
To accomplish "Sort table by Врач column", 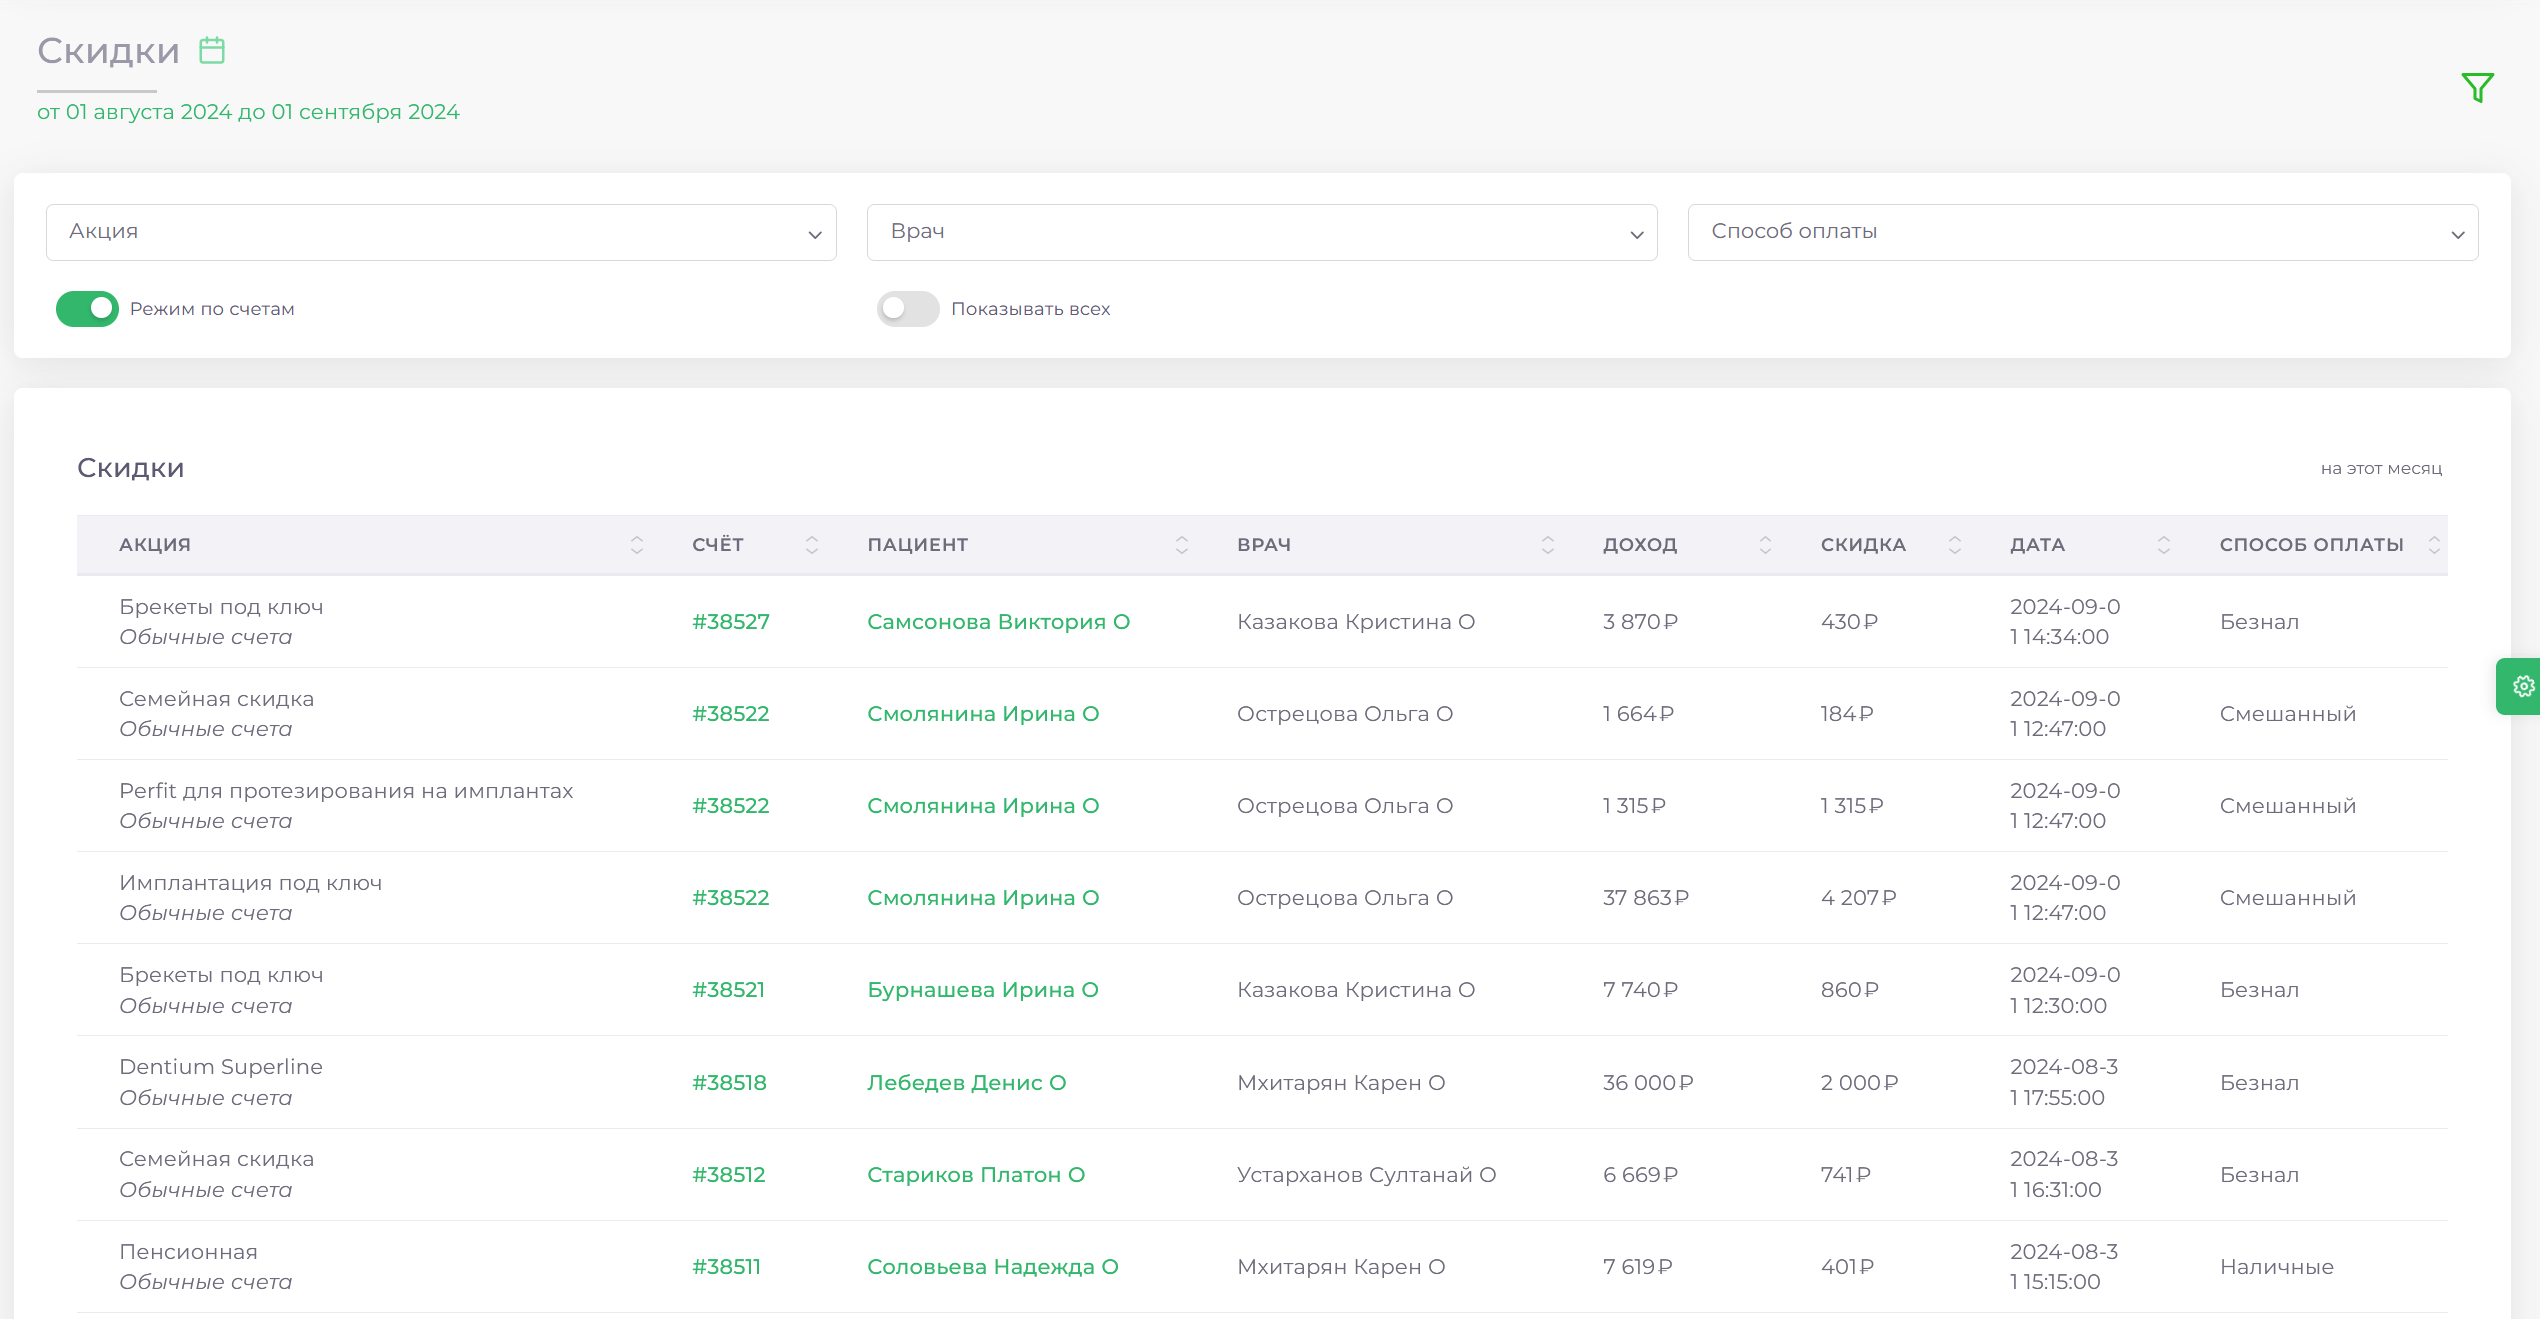I will click(x=1547, y=545).
